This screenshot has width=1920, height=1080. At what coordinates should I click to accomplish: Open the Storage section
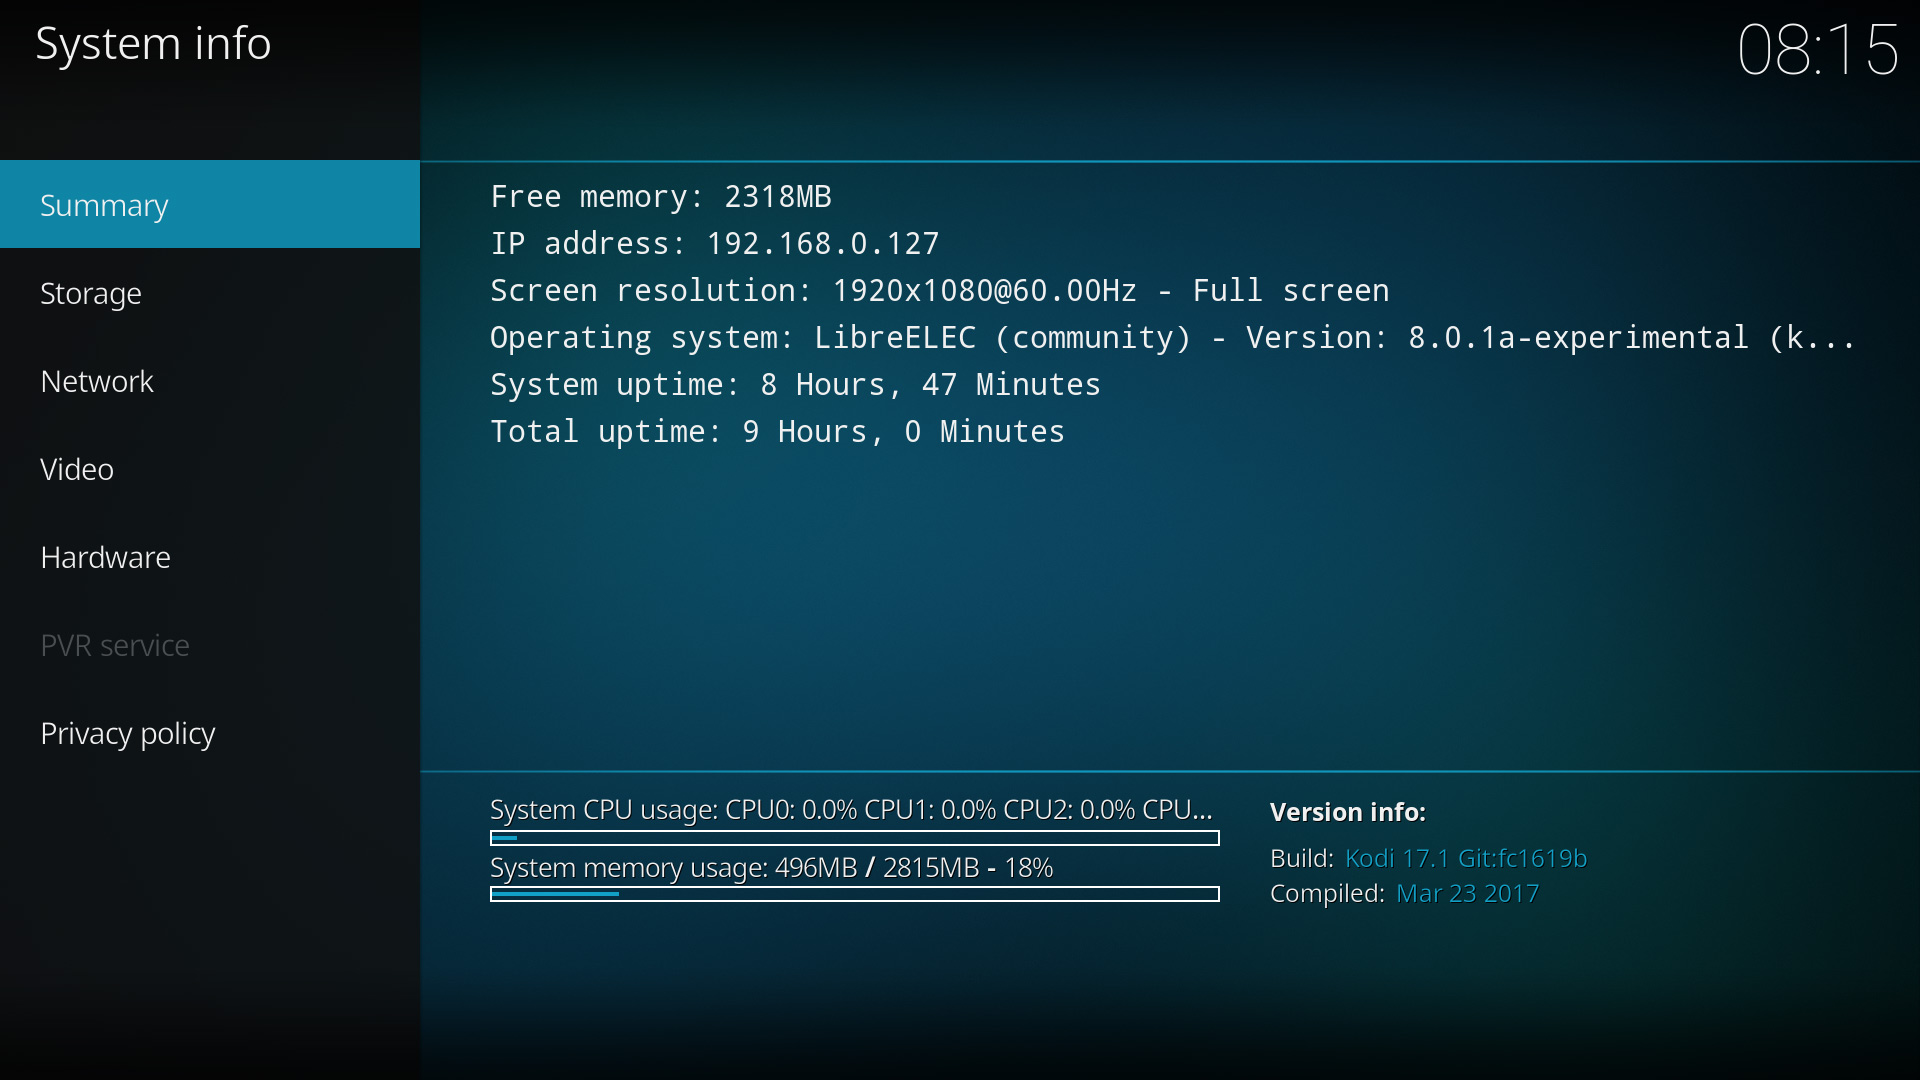[91, 293]
